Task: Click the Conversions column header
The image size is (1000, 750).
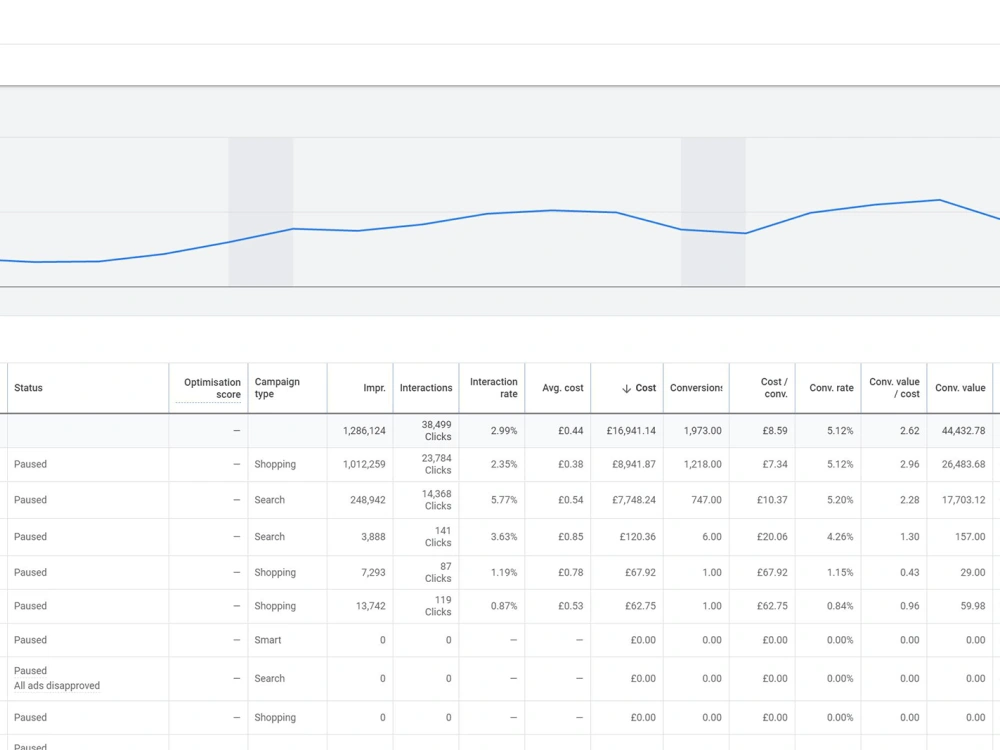Action: click(x=696, y=388)
